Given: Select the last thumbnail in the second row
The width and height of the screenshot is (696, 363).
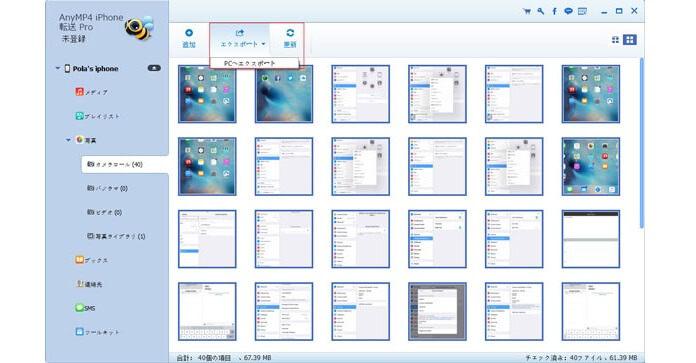Looking at the screenshot, I should click(x=590, y=166).
